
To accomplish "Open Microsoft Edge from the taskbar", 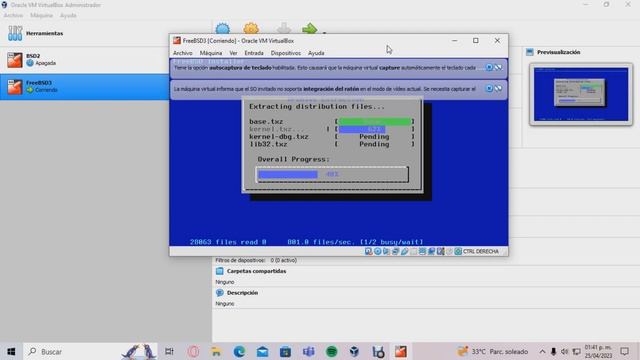I will click(x=239, y=351).
